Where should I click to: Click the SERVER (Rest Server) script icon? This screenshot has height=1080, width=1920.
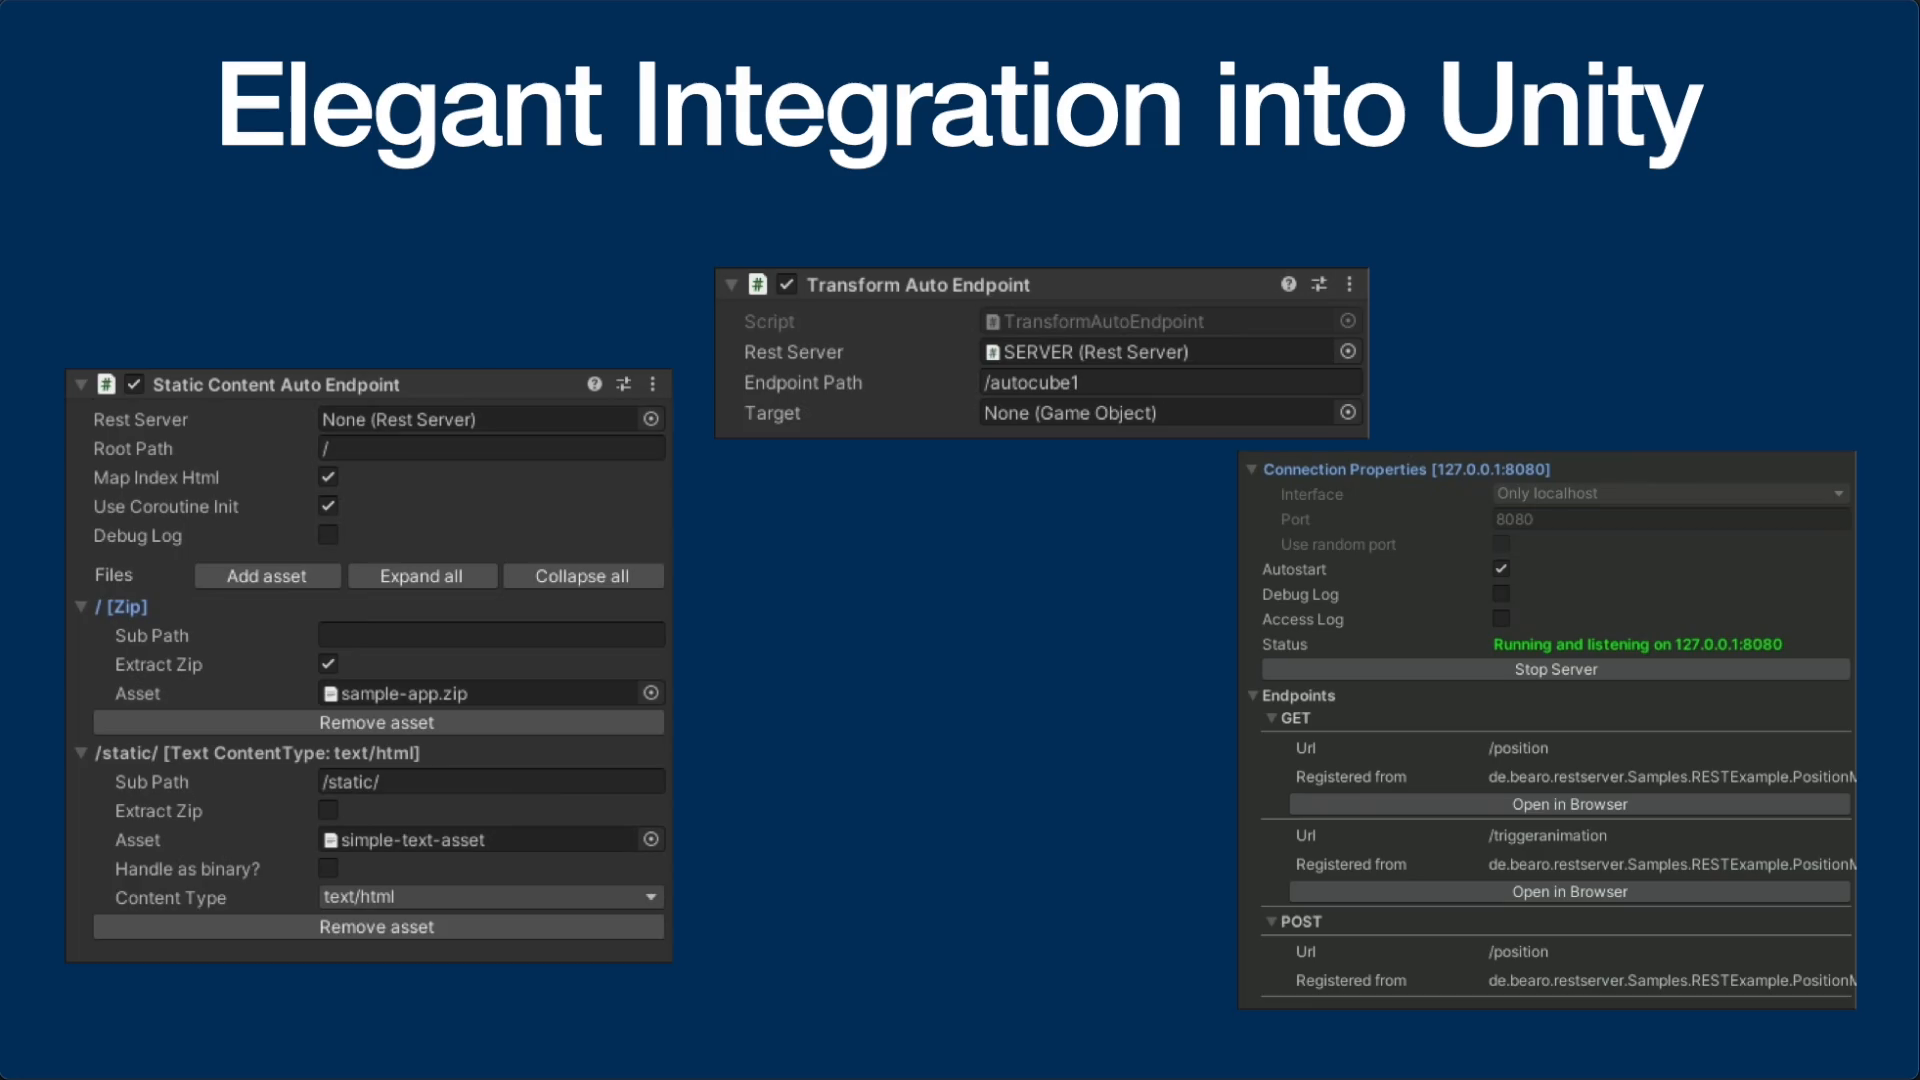tap(992, 352)
